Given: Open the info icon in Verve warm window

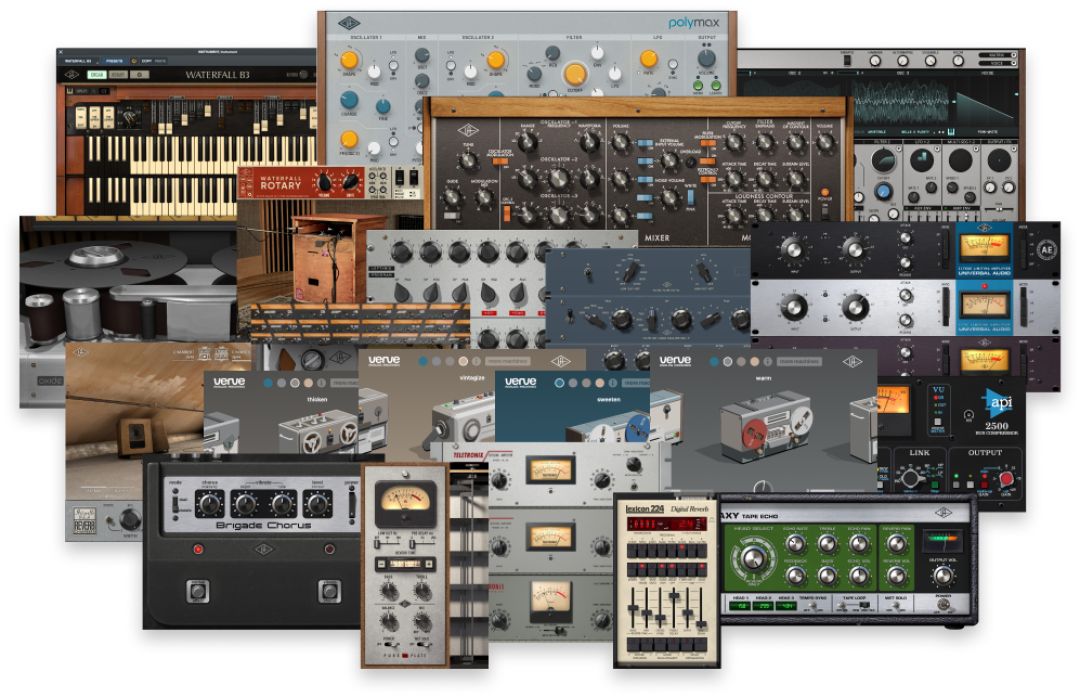Looking at the screenshot, I should [767, 361].
